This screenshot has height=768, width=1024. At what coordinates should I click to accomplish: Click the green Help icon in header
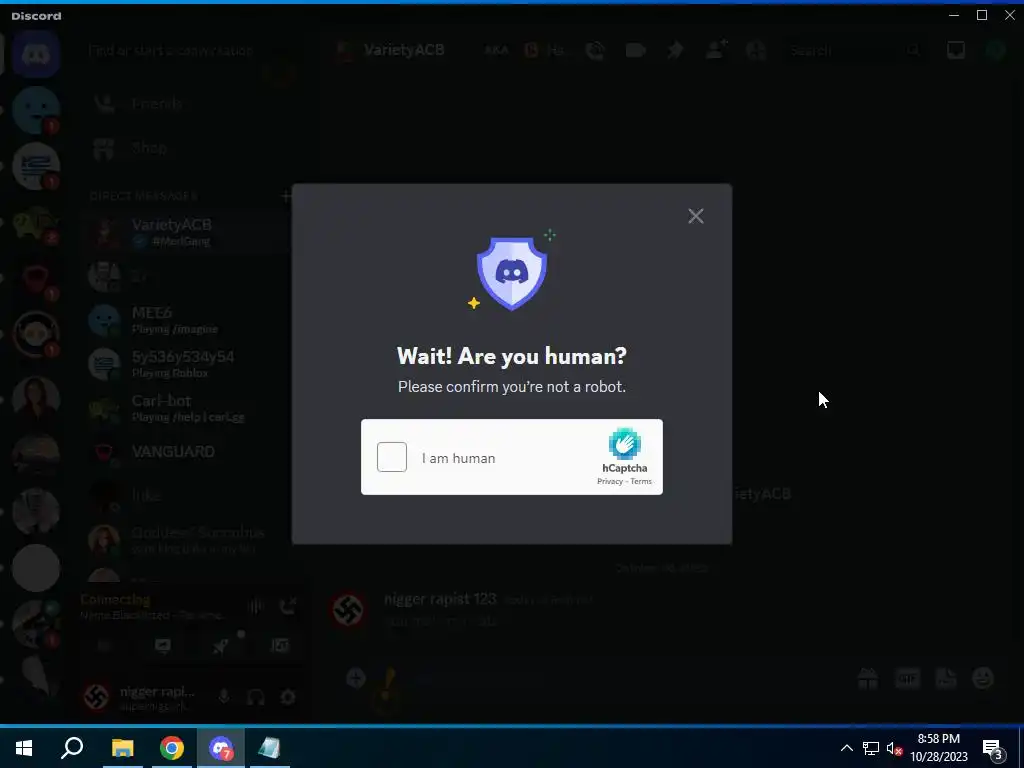[995, 50]
